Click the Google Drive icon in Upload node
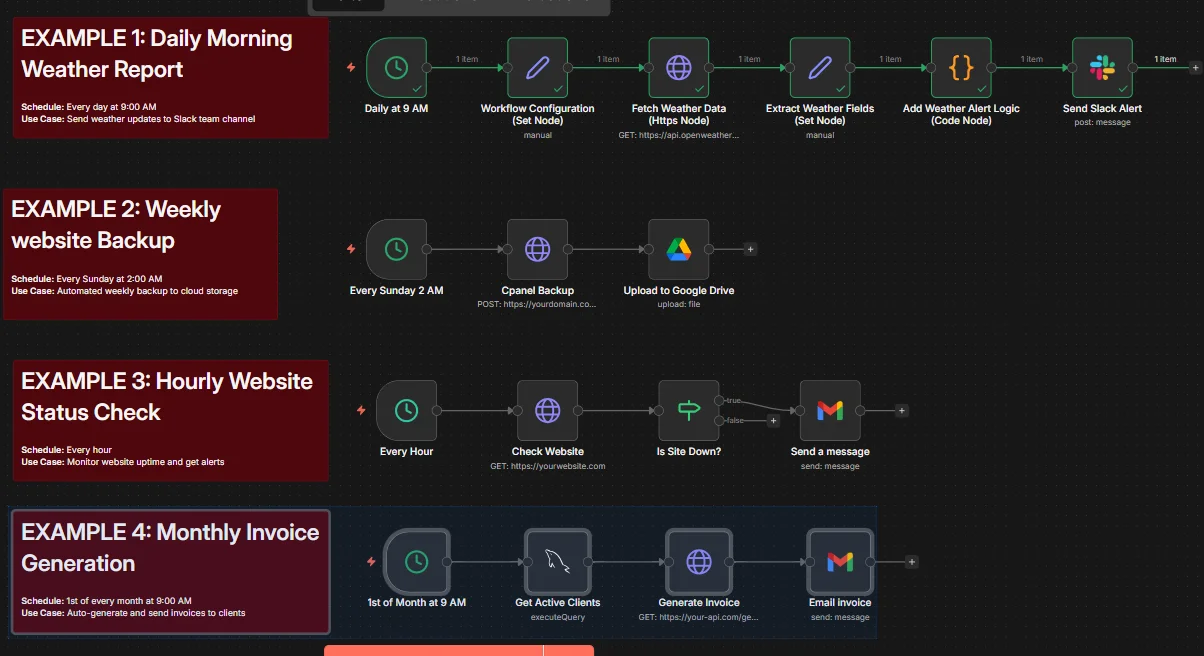 678,250
